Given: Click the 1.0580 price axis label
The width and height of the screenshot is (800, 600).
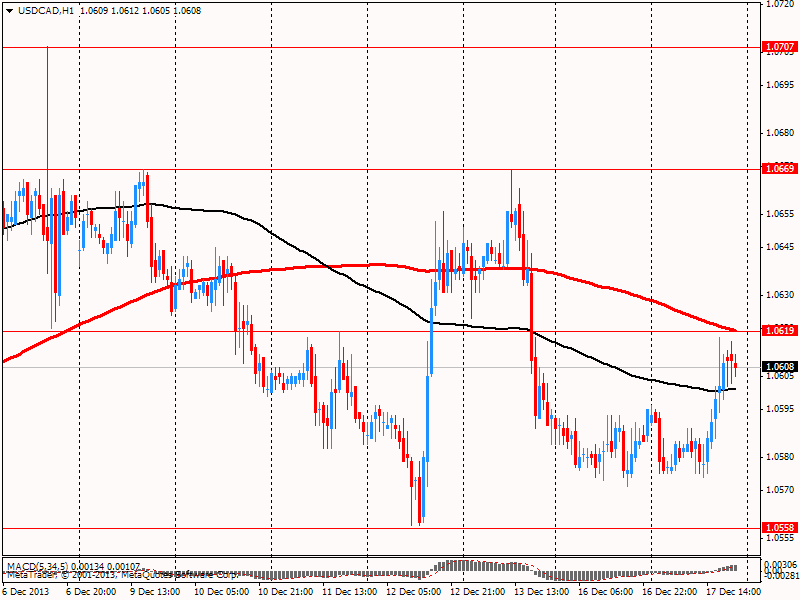Looking at the screenshot, I should (780, 457).
